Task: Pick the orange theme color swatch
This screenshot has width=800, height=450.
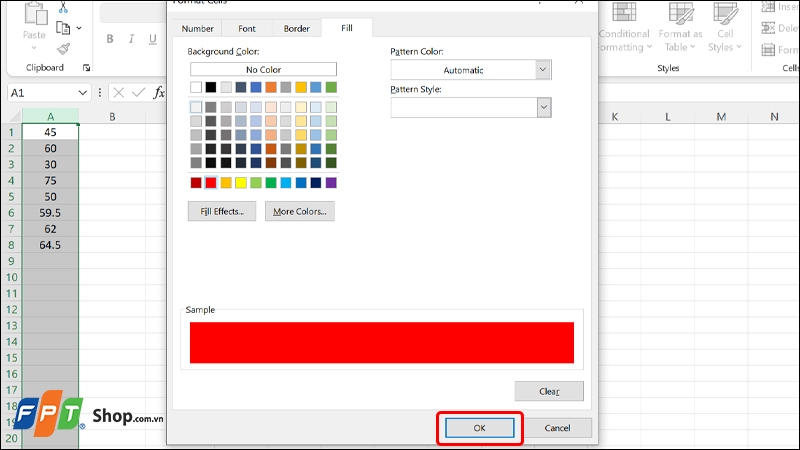Action: (x=271, y=87)
